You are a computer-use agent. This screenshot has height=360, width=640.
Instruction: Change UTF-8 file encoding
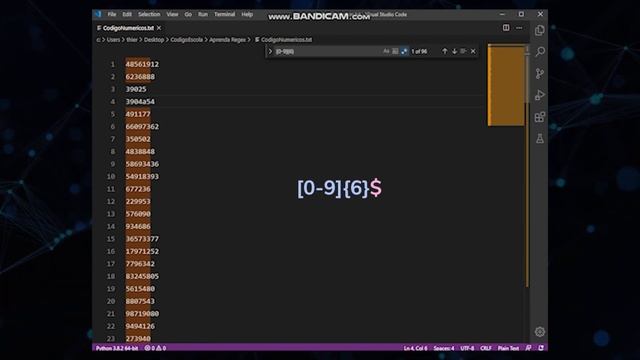[x=467, y=348]
